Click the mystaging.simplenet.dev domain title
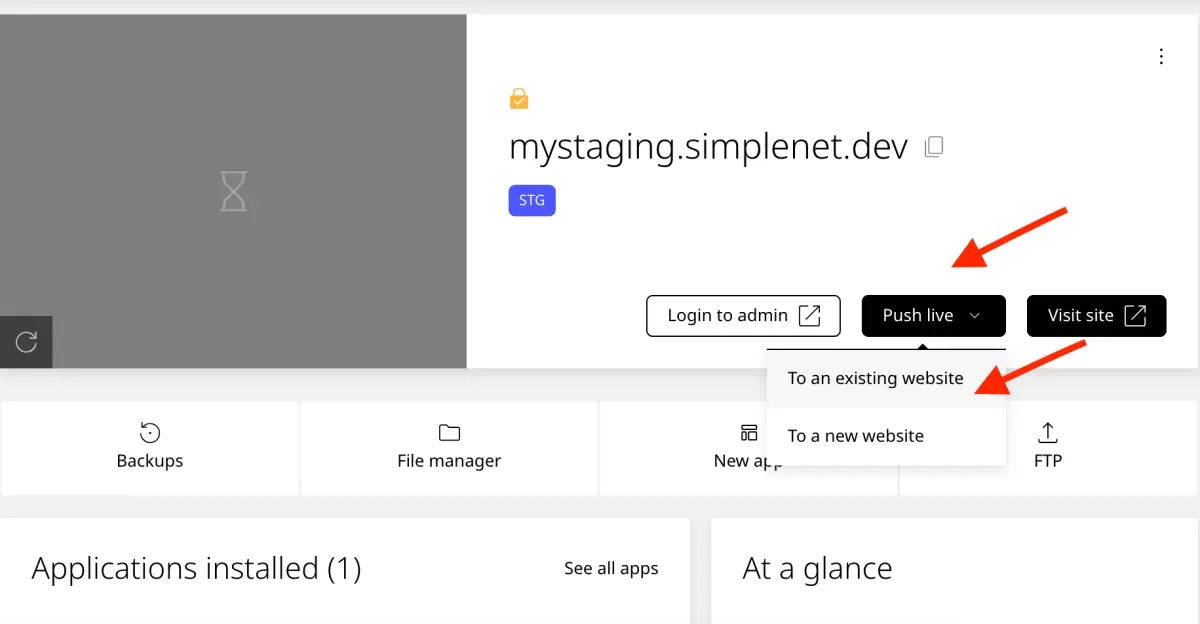The width and height of the screenshot is (1200, 624). coord(708,147)
